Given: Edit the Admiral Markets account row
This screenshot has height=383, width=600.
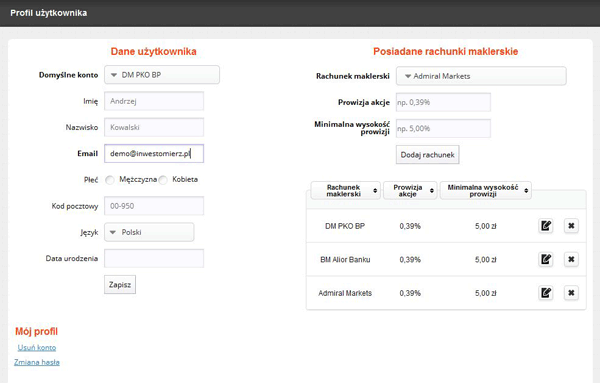Looking at the screenshot, I should [x=546, y=293].
